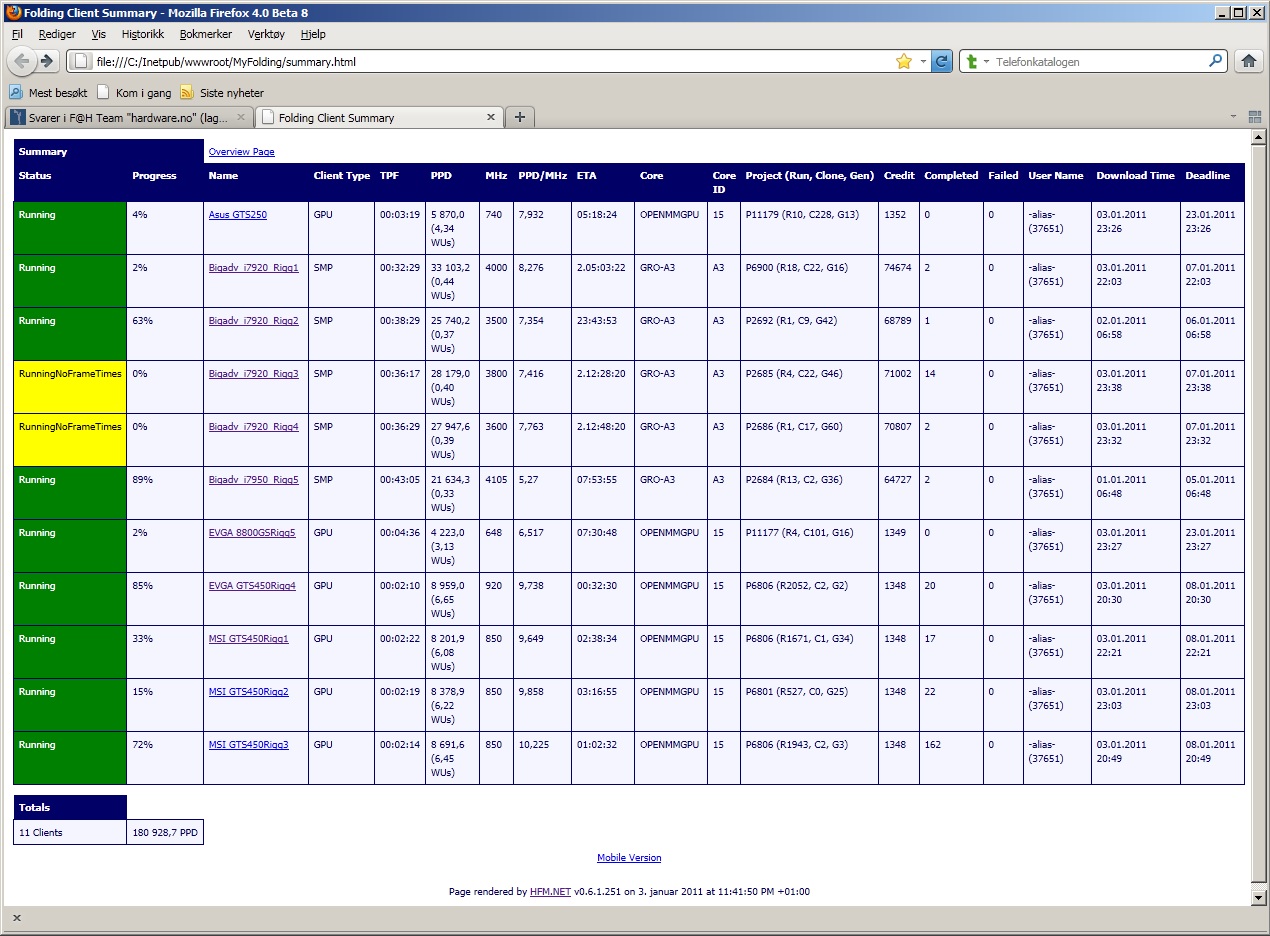The width and height of the screenshot is (1270, 936).
Task: Open Siste nyheter feed bookmark
Action: [x=222, y=92]
